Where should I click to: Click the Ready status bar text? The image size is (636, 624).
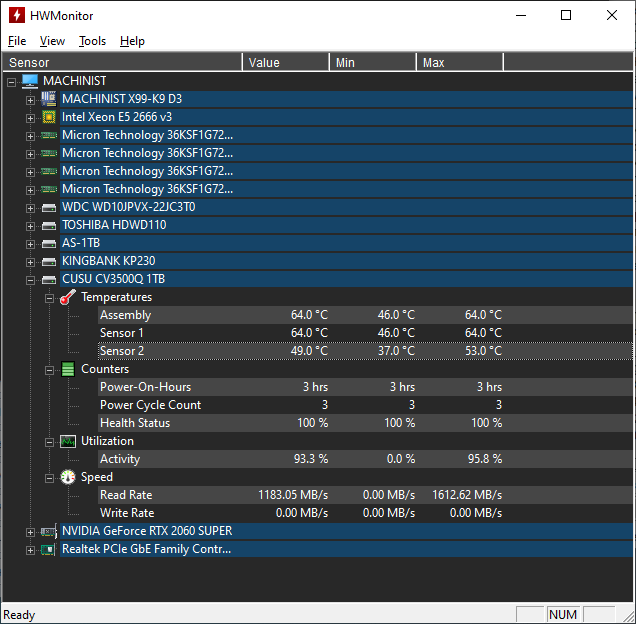[x=19, y=615]
